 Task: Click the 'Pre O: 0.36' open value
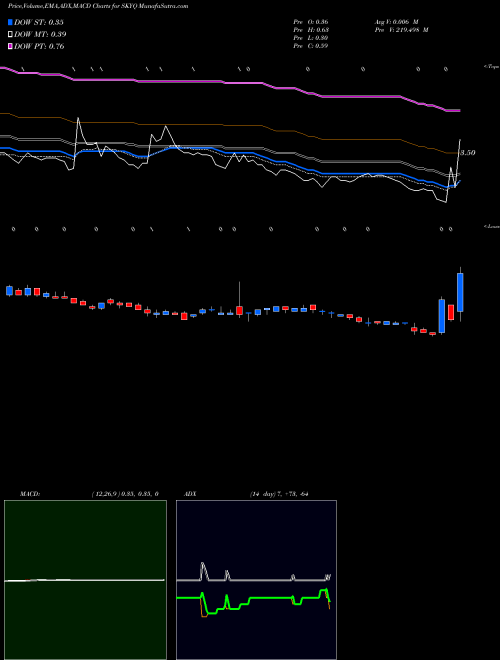pyautogui.click(x=311, y=22)
